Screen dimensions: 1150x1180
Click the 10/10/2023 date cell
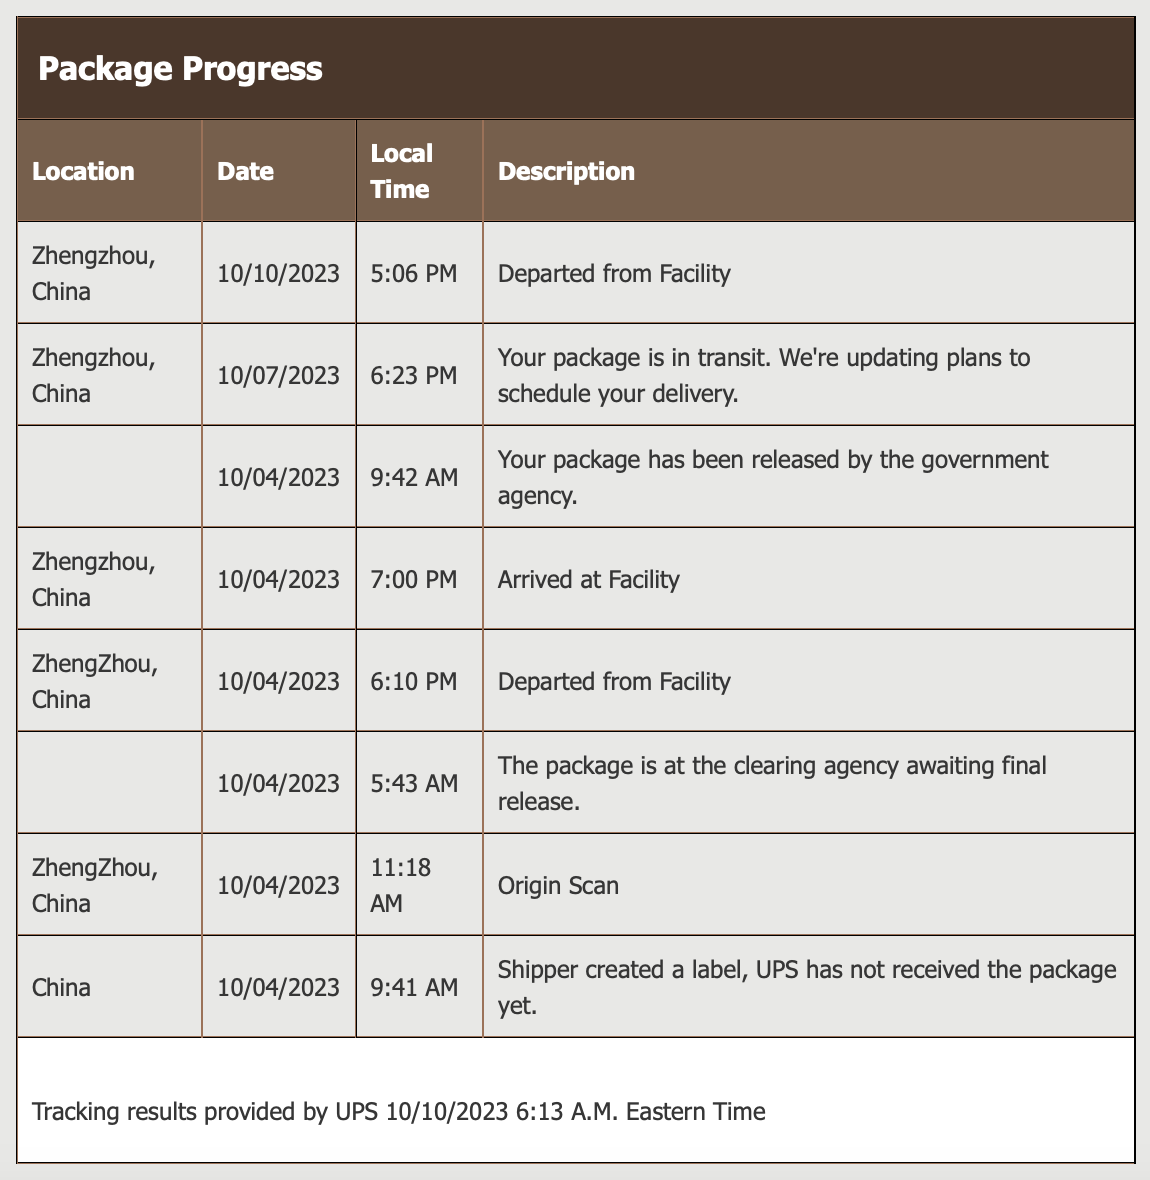pos(279,273)
